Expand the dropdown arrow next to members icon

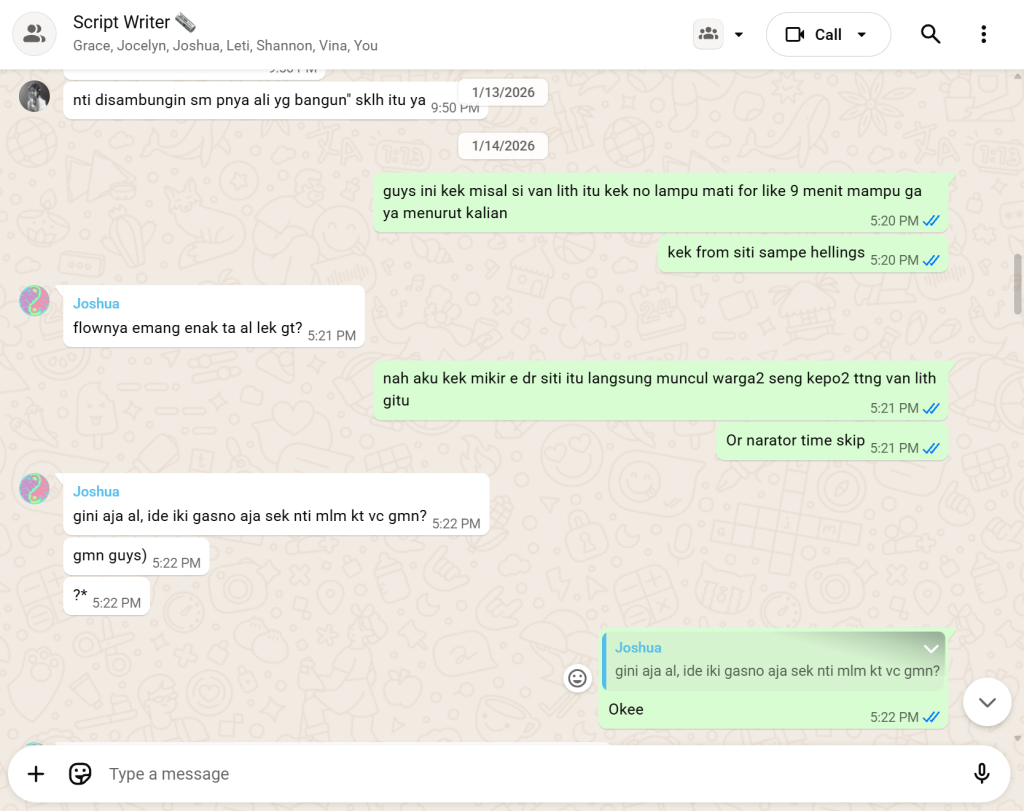pos(739,34)
